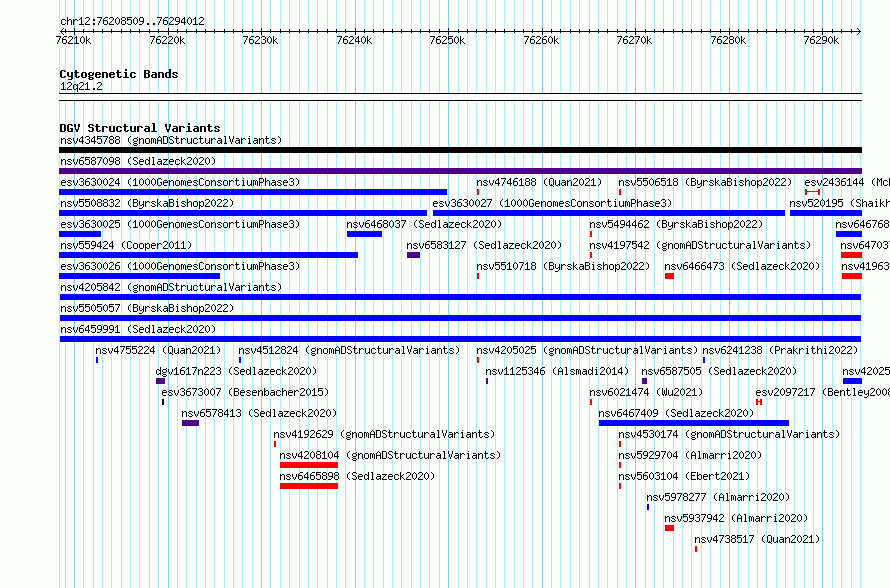Click nsv5978277 Almarri2020 label
The width and height of the screenshot is (890, 588).
click(x=718, y=497)
